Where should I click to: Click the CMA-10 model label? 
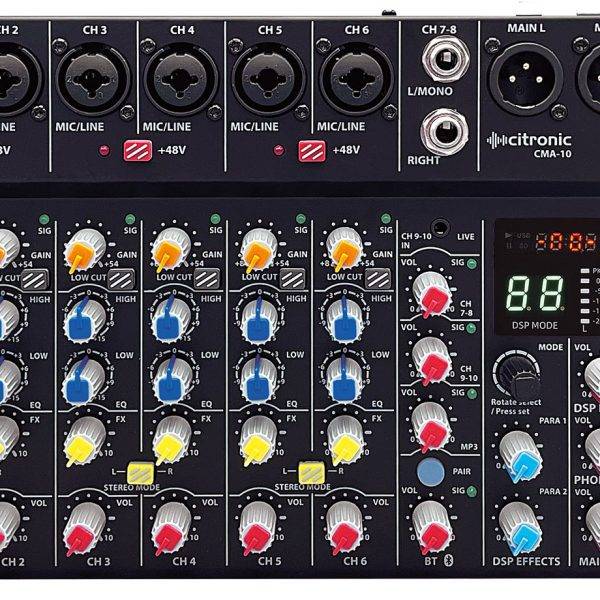click(x=552, y=154)
